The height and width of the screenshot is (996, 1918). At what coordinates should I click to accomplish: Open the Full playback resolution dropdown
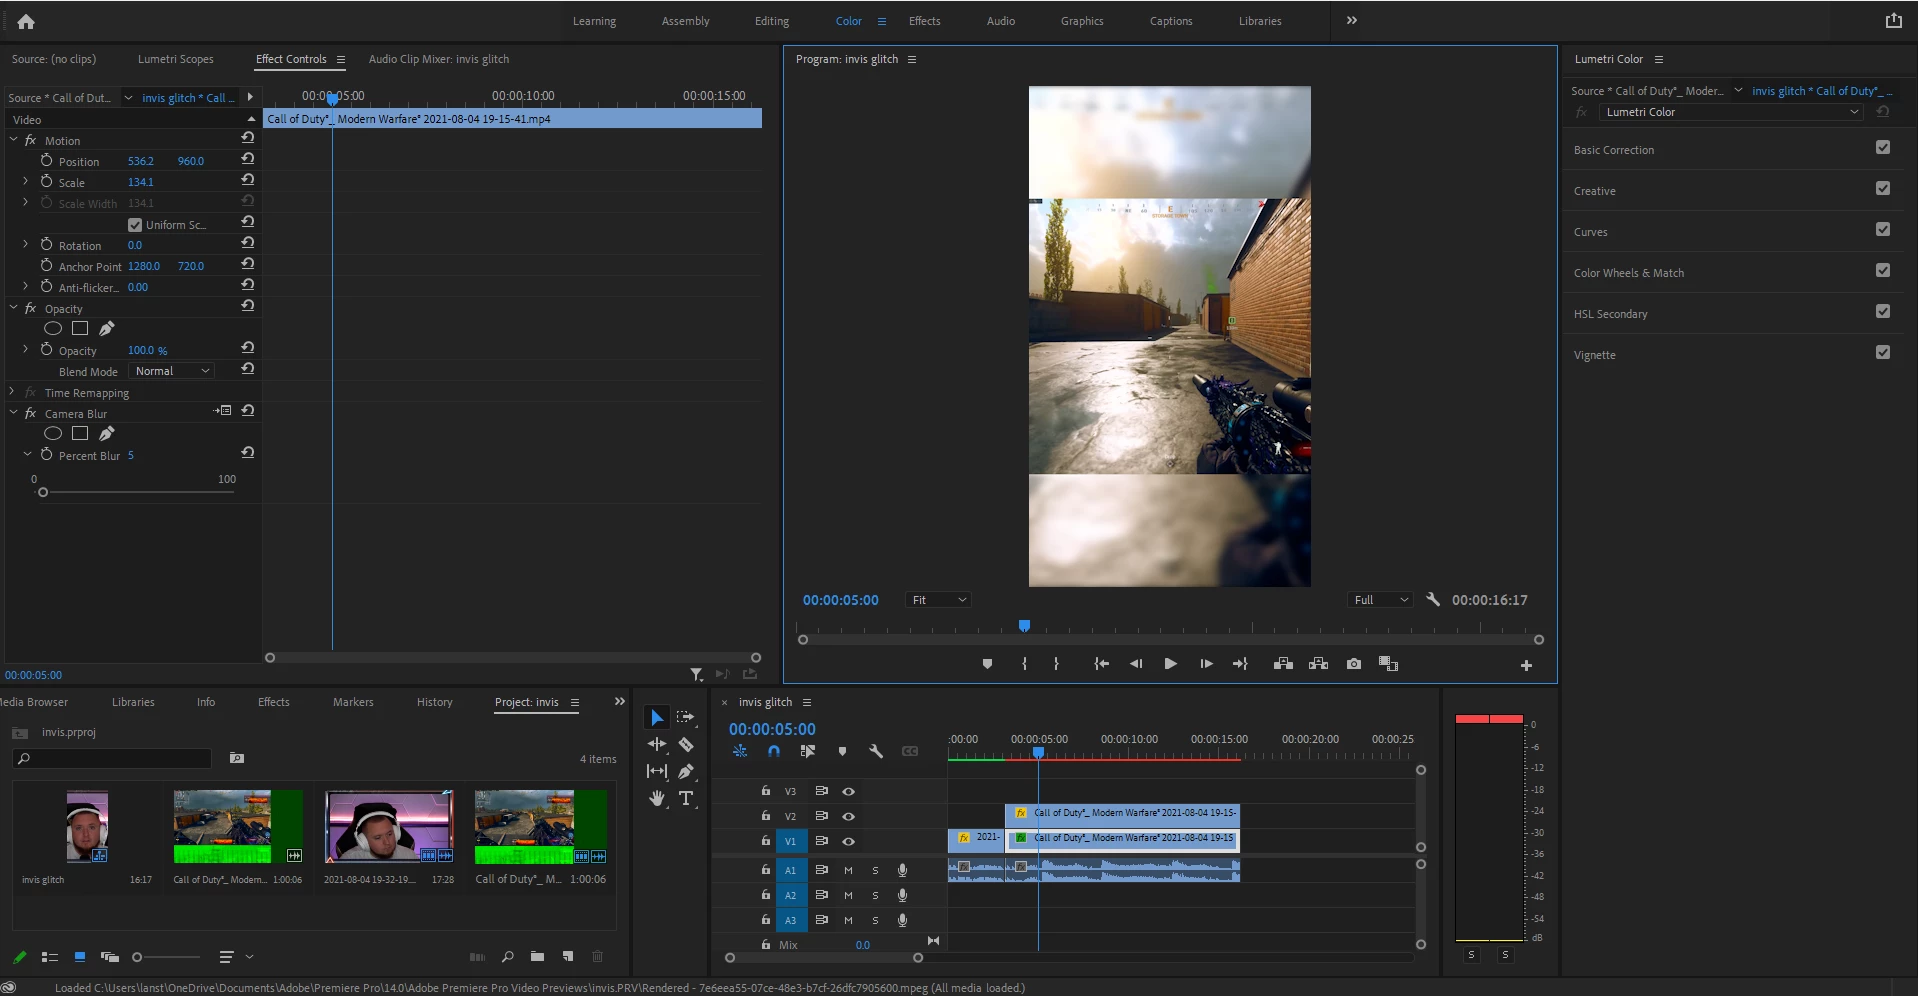[x=1380, y=600]
